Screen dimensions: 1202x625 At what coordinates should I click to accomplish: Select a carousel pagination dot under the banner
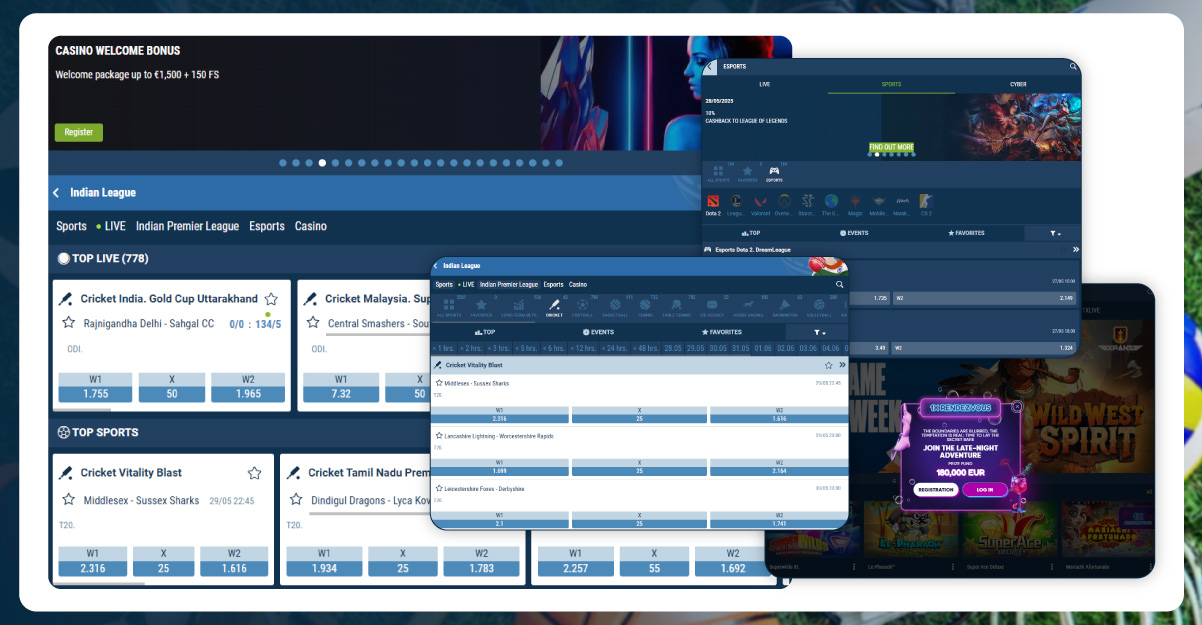[322, 162]
